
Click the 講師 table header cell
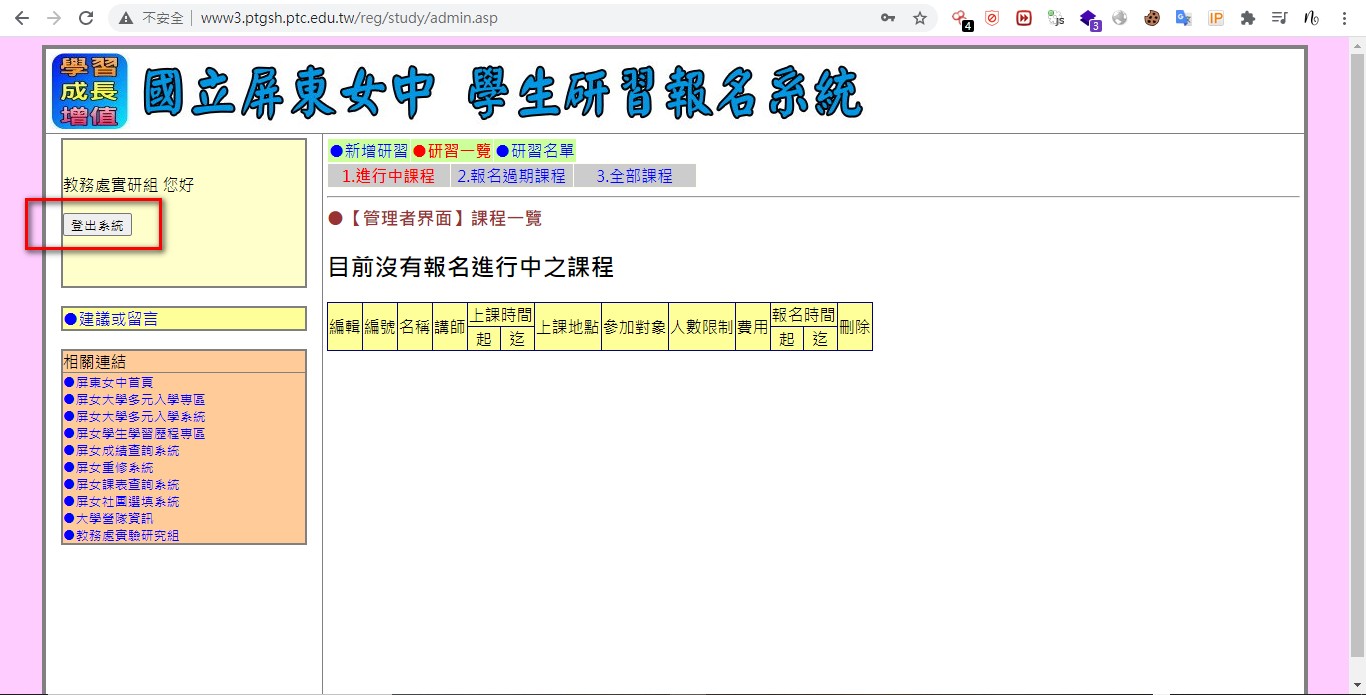(449, 326)
